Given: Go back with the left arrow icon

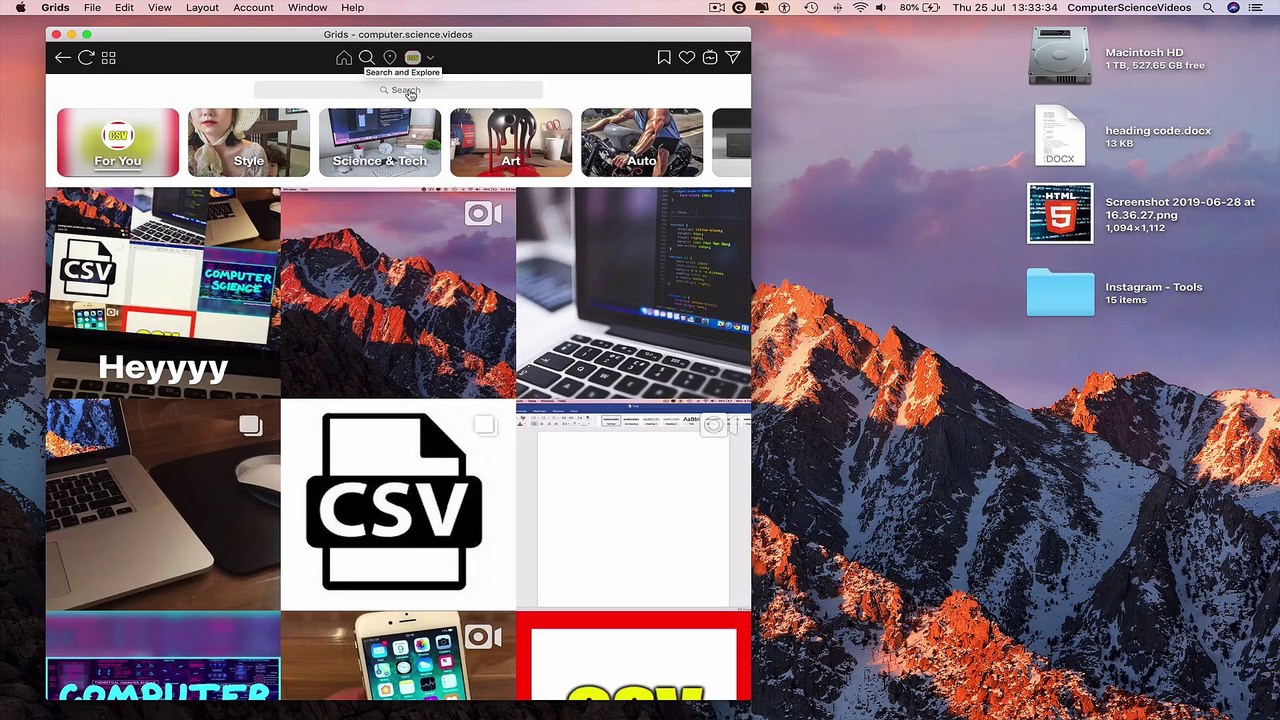Looking at the screenshot, I should click(x=62, y=58).
